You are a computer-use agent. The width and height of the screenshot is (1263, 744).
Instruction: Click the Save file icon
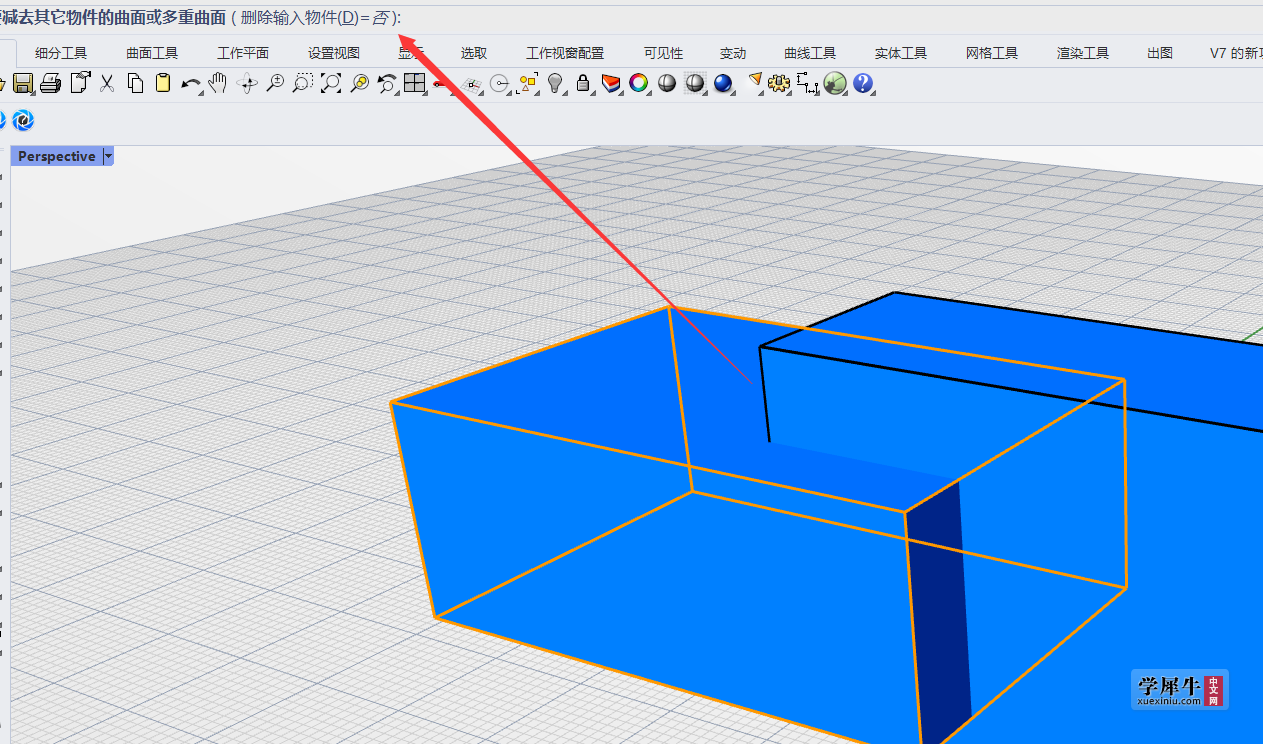click(23, 84)
